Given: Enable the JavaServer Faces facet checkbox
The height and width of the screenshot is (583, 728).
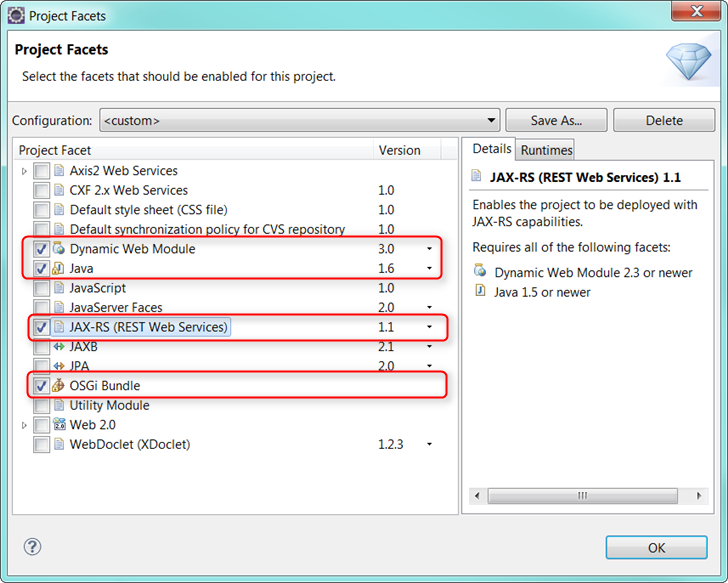Looking at the screenshot, I should coord(41,308).
